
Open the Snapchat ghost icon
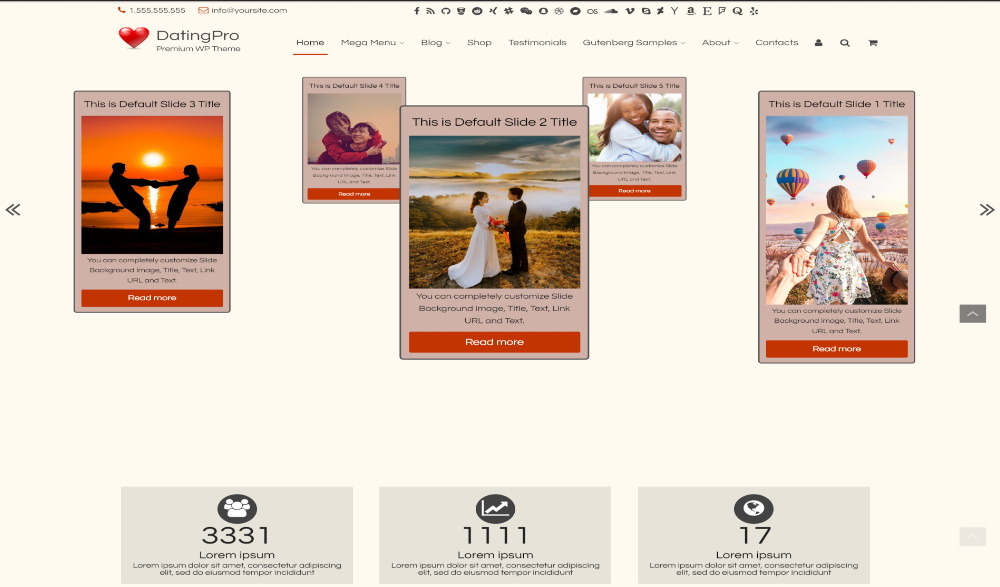[x=543, y=11]
